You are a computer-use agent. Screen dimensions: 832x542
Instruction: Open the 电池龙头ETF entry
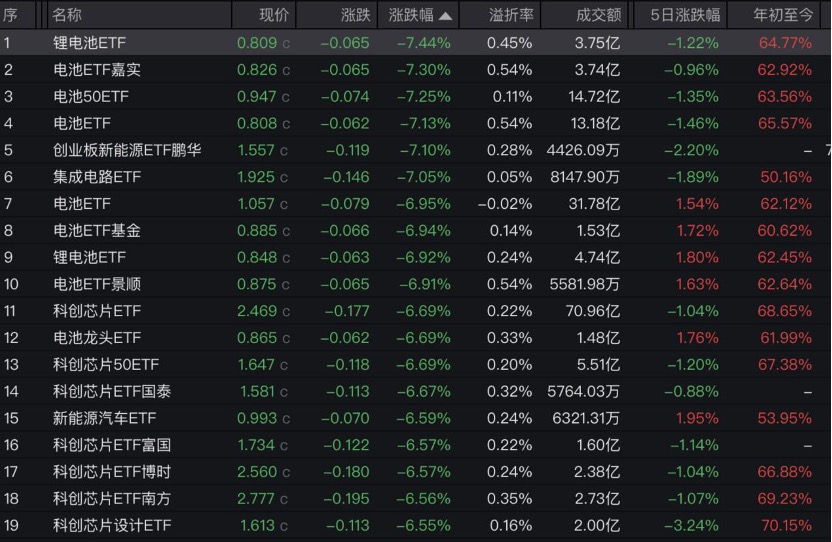coord(96,338)
